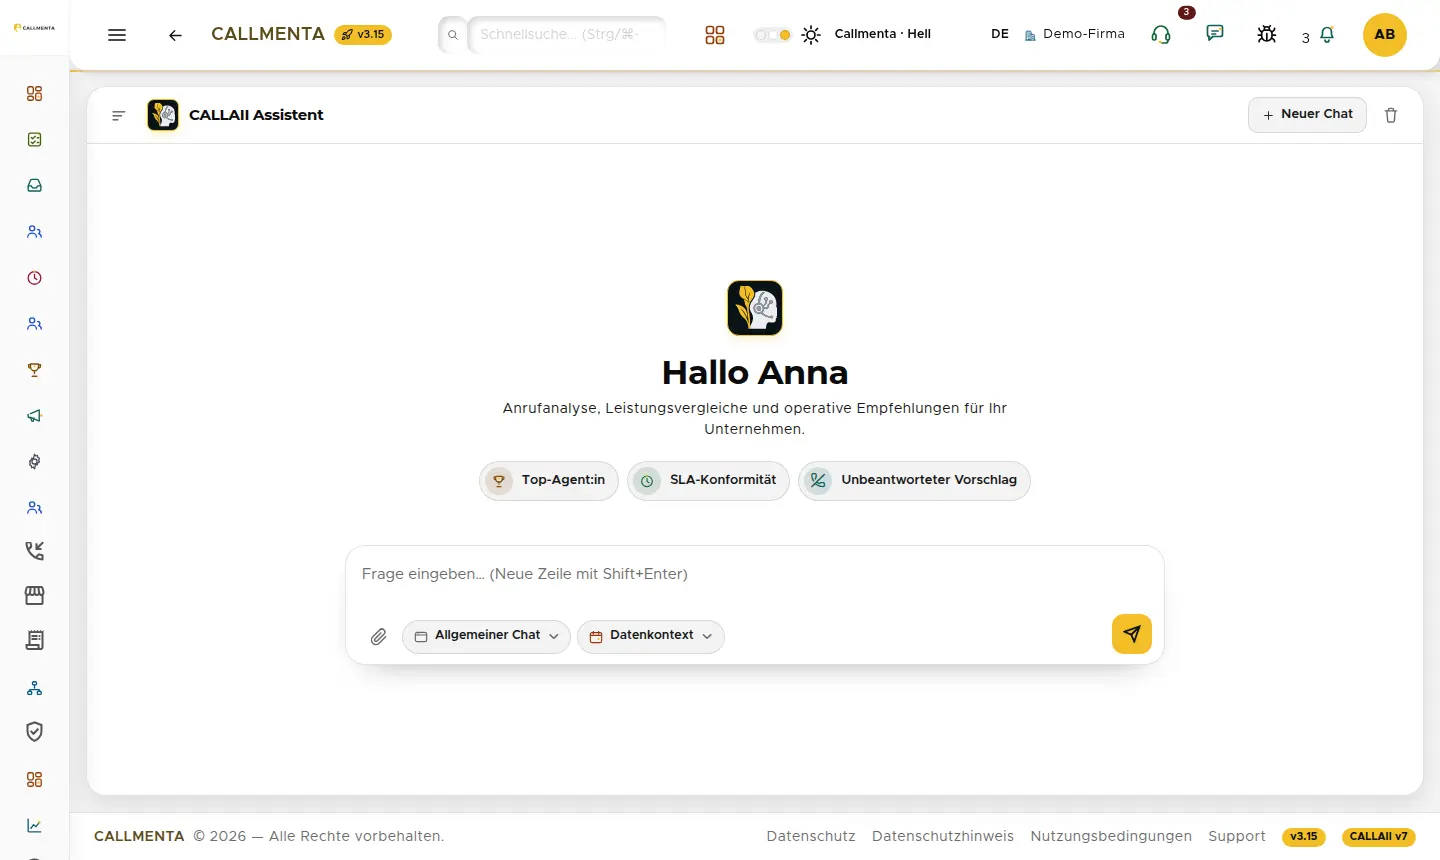Screen dimensions: 1440x860
Task: Toggle the chat list sidebar icon
Action: (x=118, y=116)
